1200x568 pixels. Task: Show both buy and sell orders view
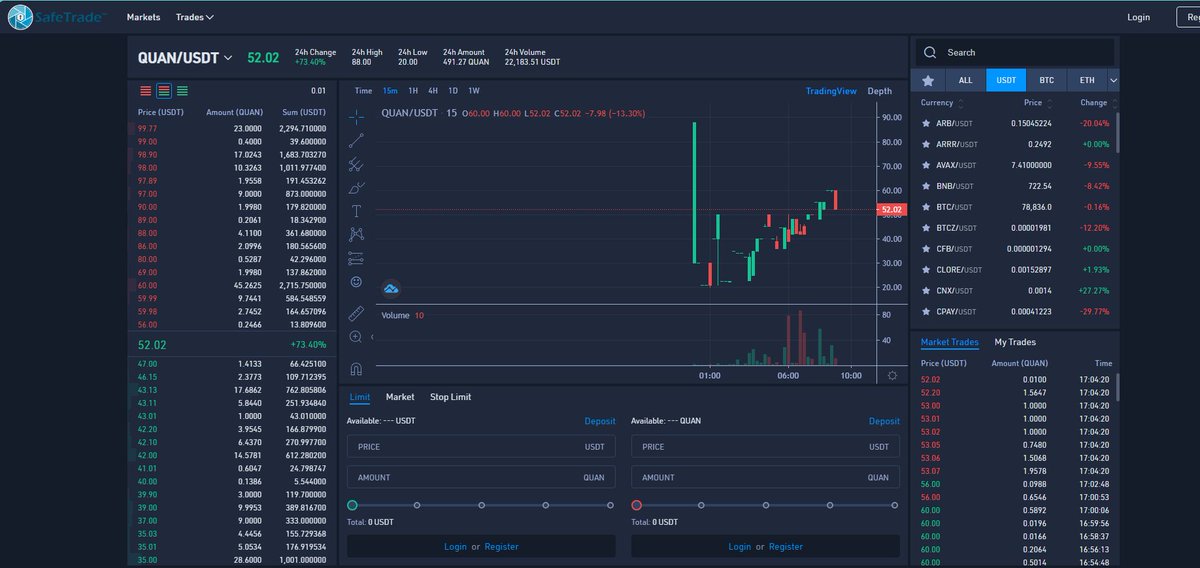pyautogui.click(x=164, y=91)
